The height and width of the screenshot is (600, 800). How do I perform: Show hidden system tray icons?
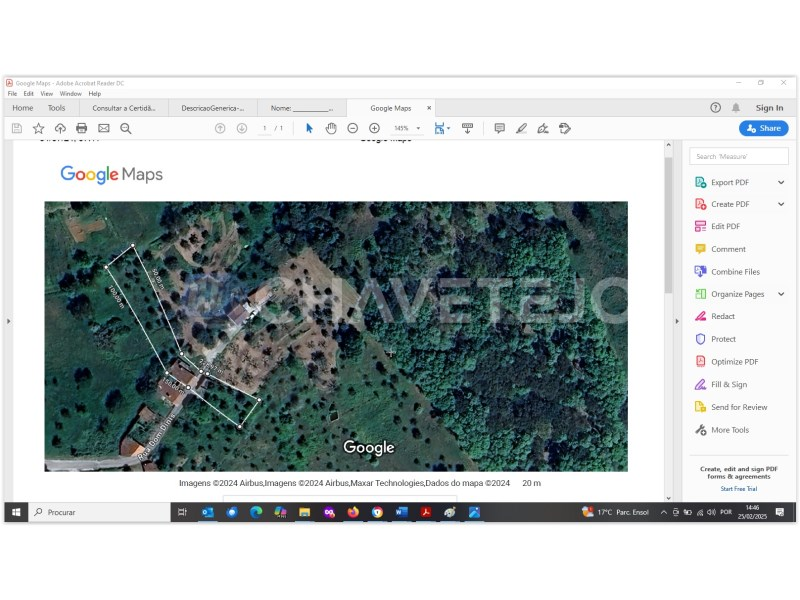coord(664,512)
